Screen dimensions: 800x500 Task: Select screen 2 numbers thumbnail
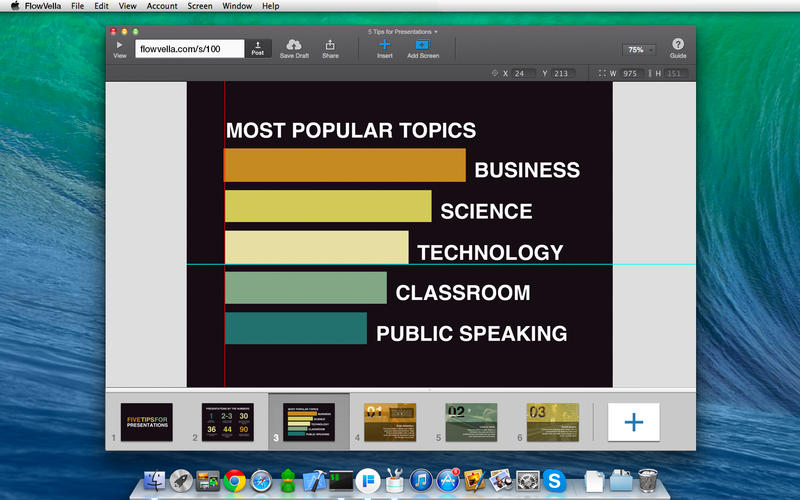228,422
